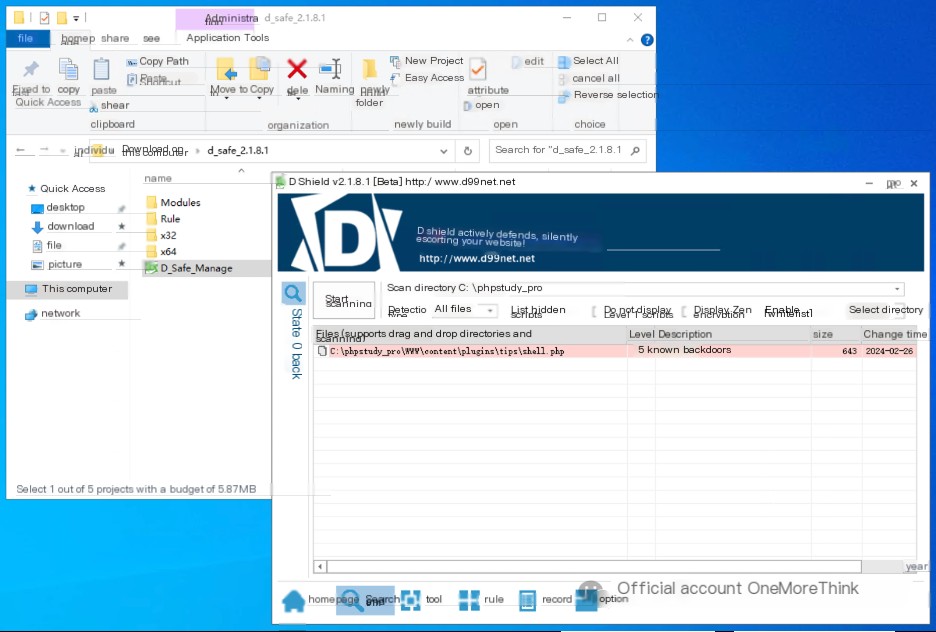This screenshot has height=632, width=936.
Task: Click the new folder icon
Action: click(x=370, y=69)
